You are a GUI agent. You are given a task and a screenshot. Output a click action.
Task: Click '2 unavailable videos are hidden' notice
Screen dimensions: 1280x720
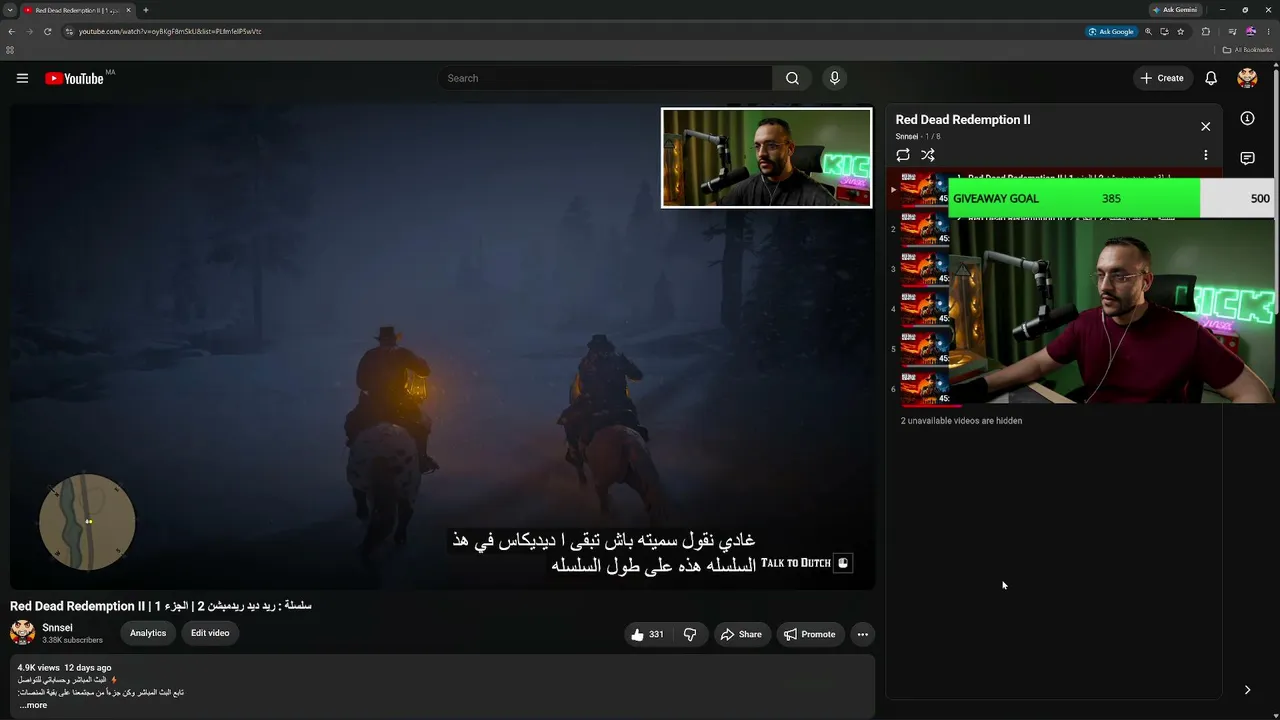[x=961, y=421]
